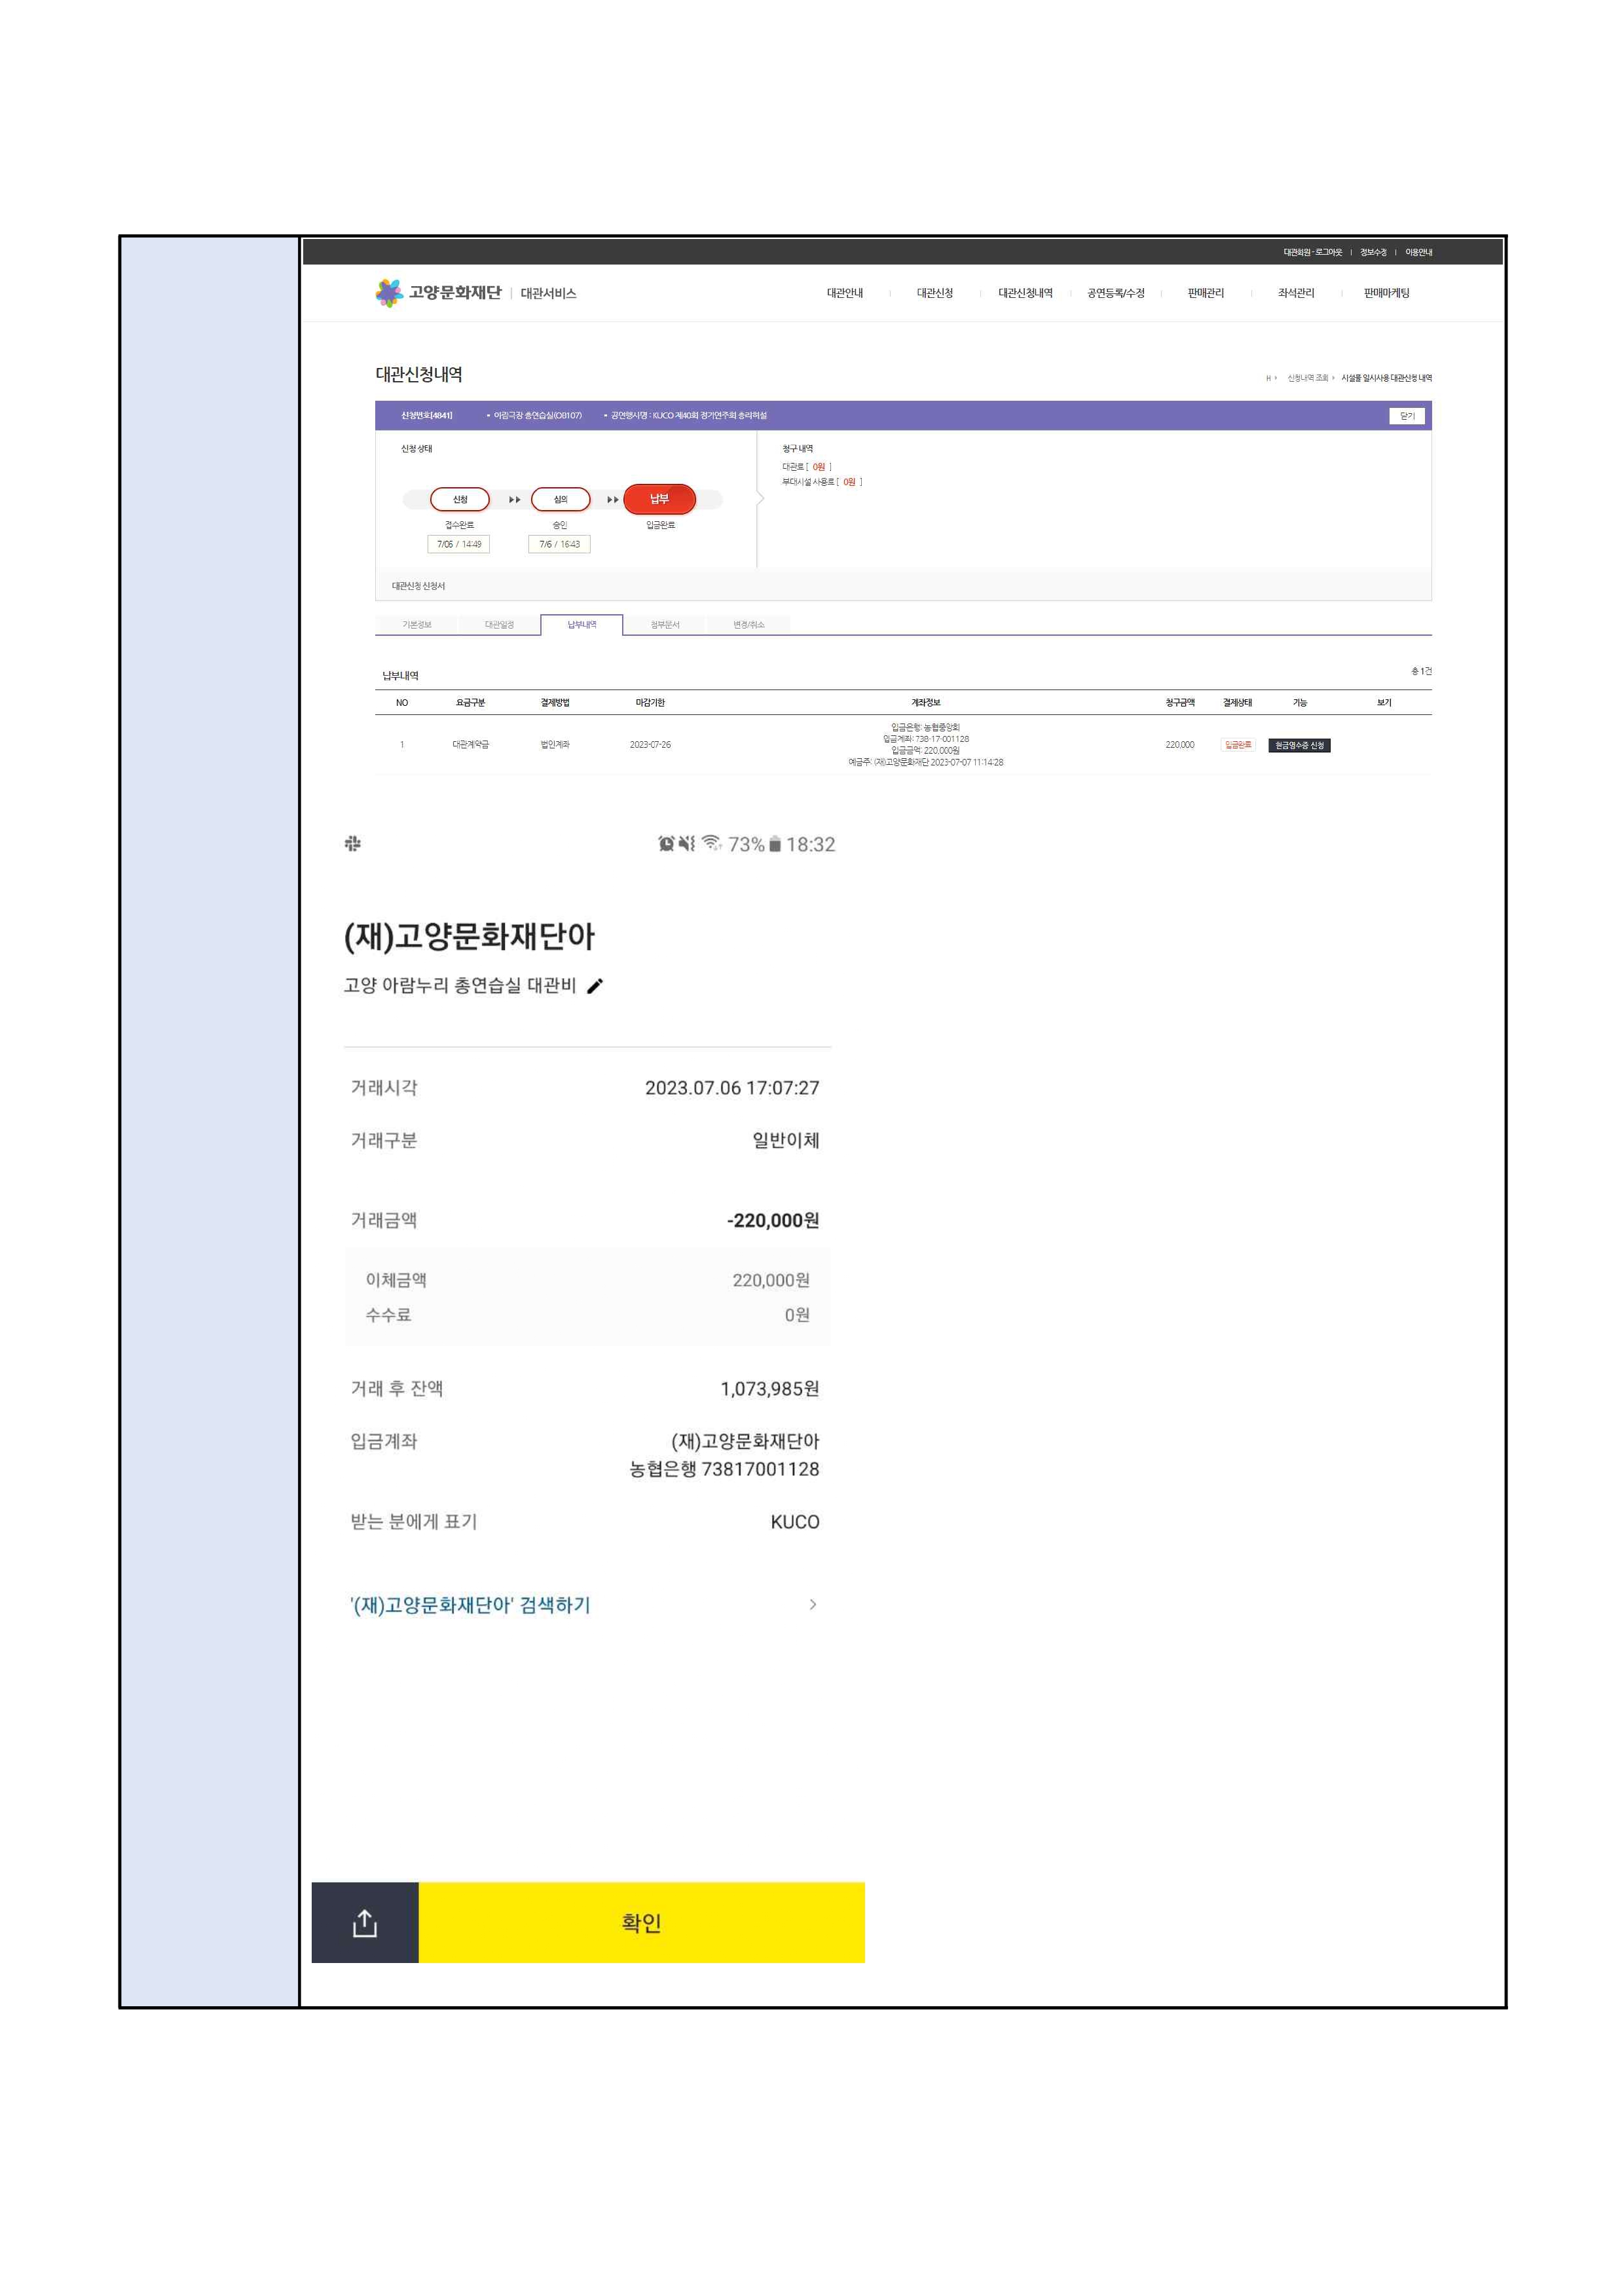Click the 신청내역 조회 breadcrumb
This screenshot has height=2295, width=1624.
coord(1307,378)
